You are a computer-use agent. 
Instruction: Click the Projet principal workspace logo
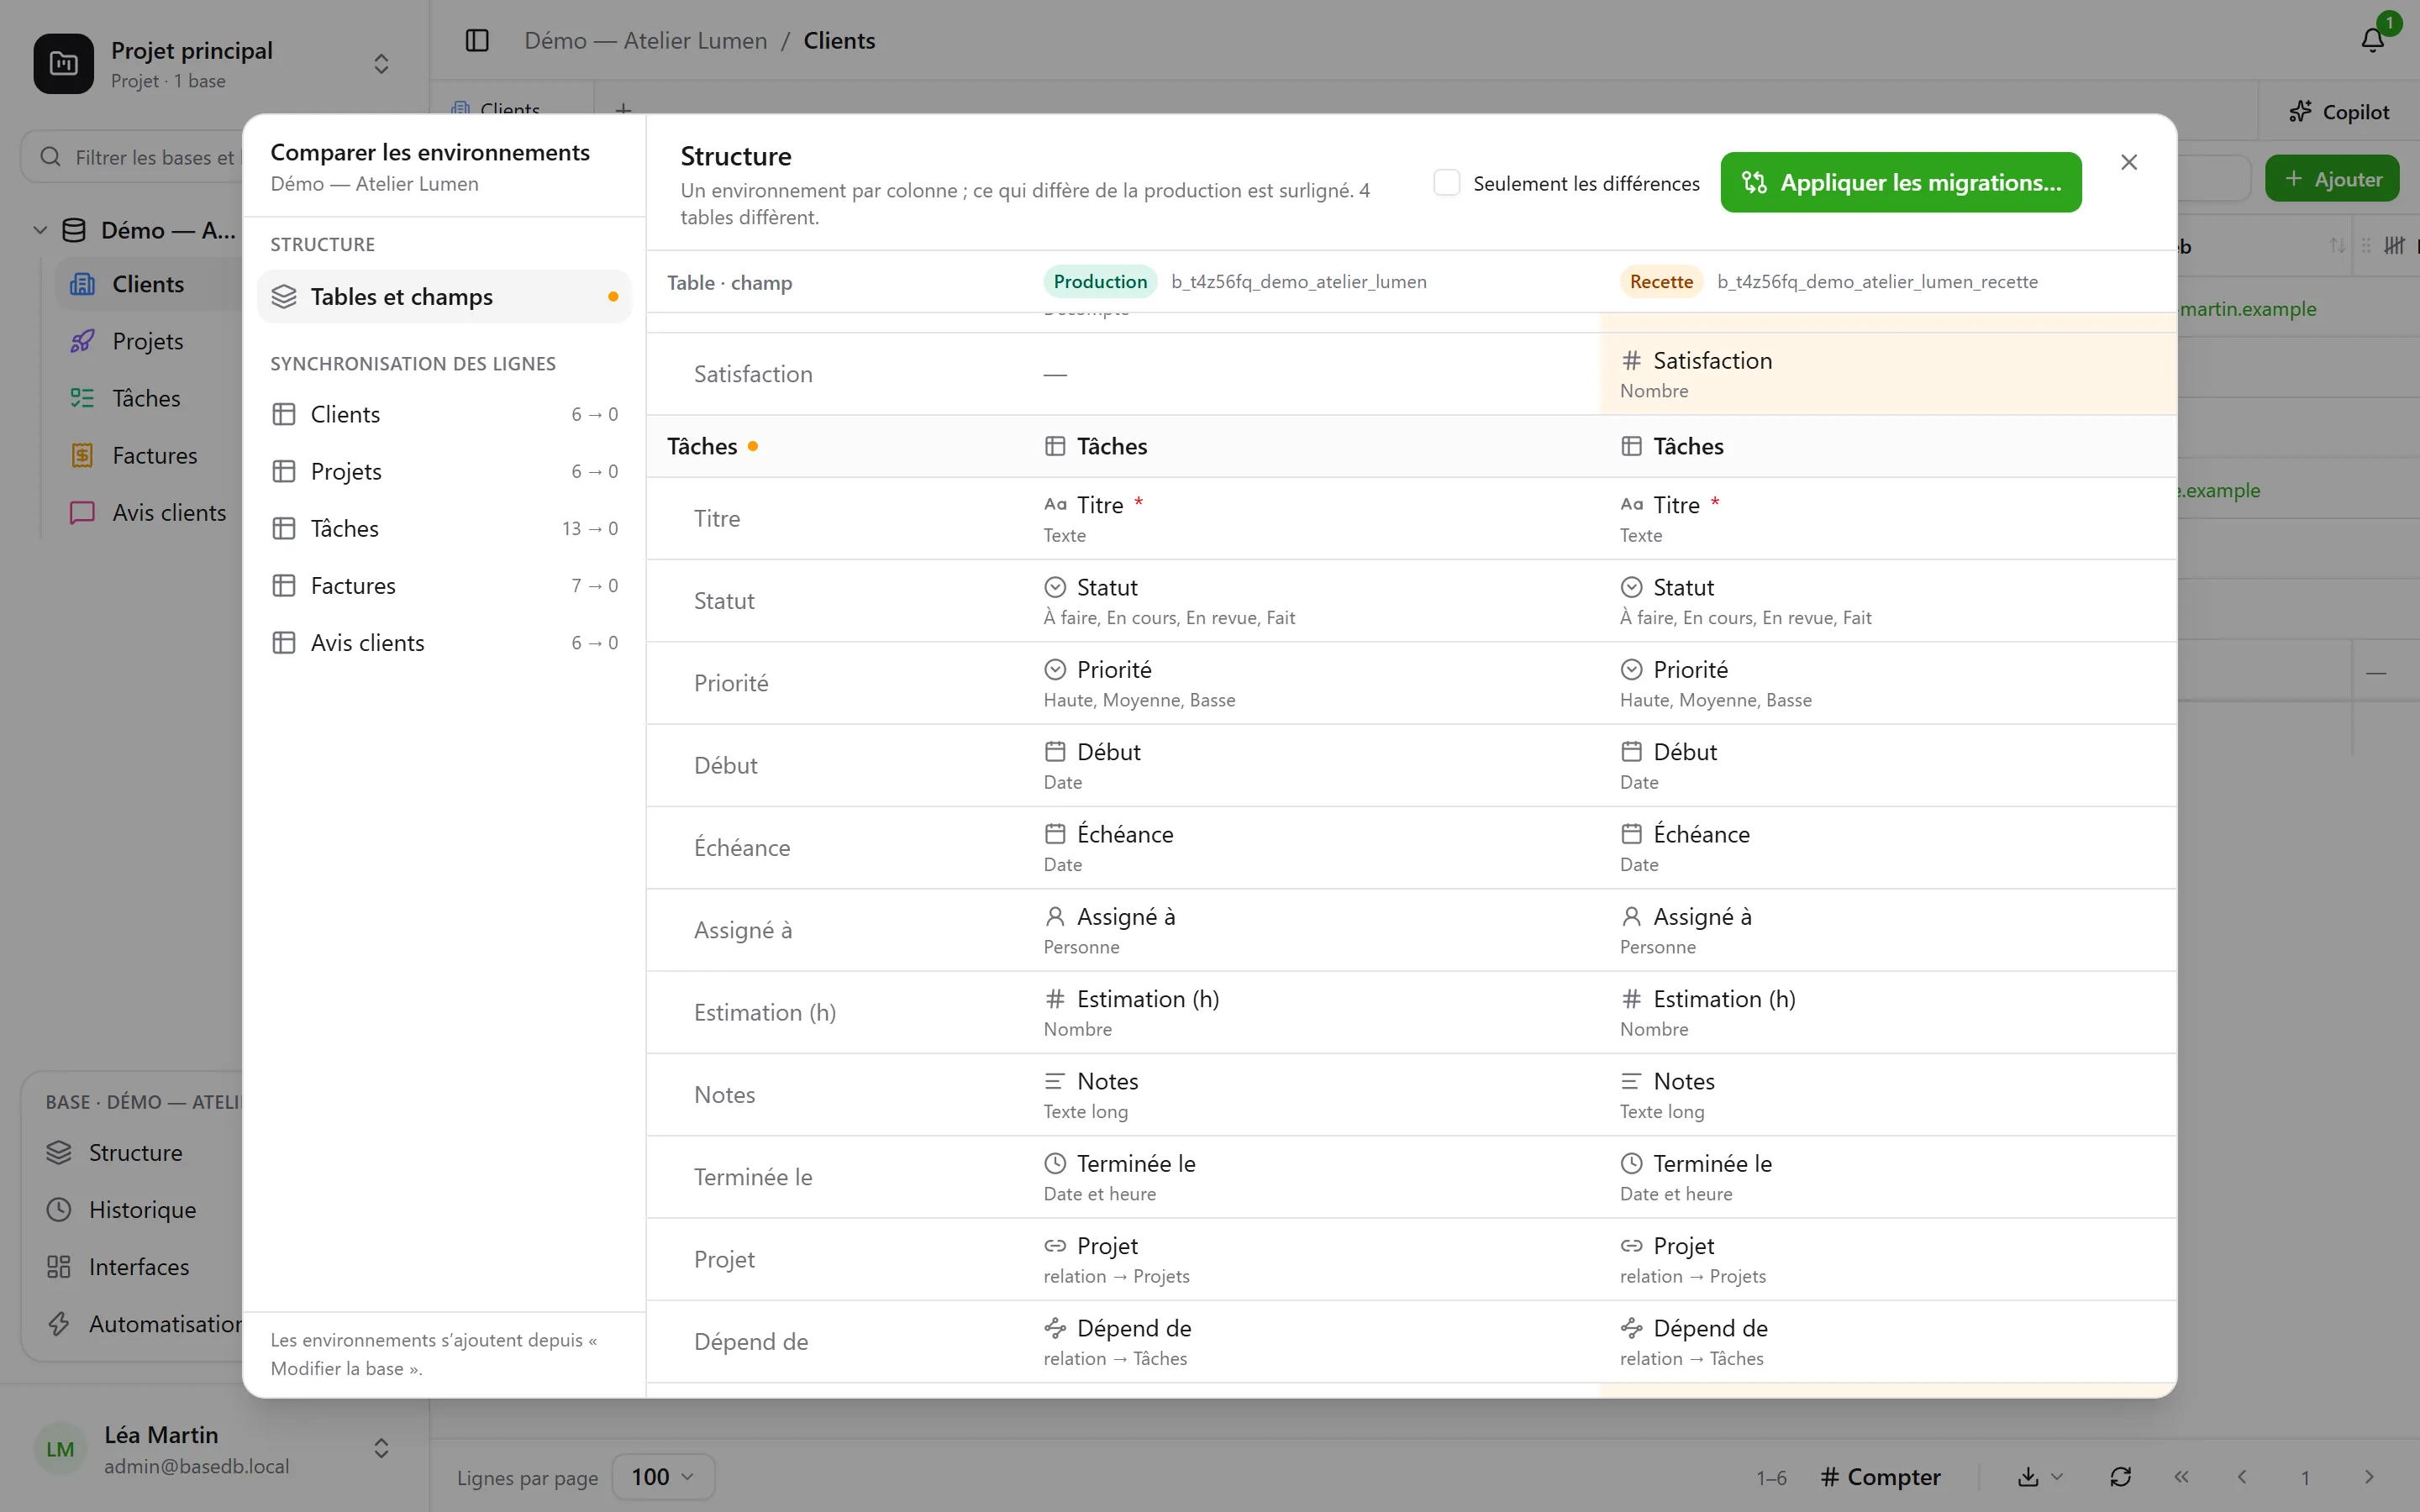click(x=64, y=63)
